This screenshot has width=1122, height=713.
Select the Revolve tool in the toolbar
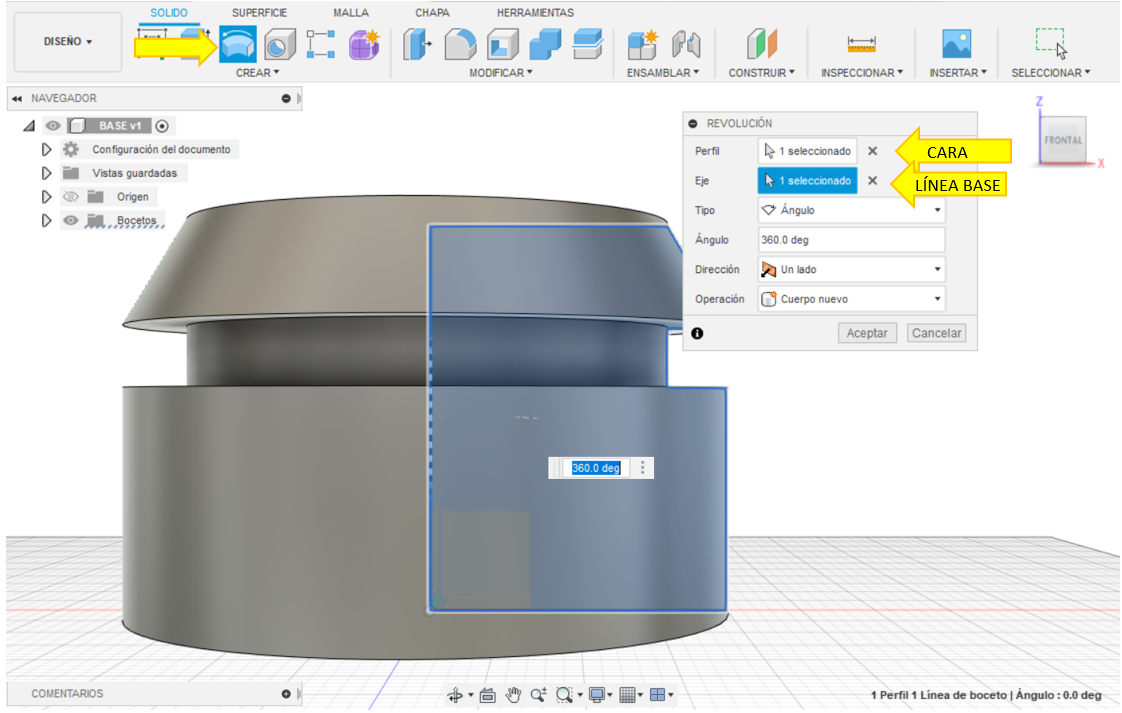tap(238, 44)
